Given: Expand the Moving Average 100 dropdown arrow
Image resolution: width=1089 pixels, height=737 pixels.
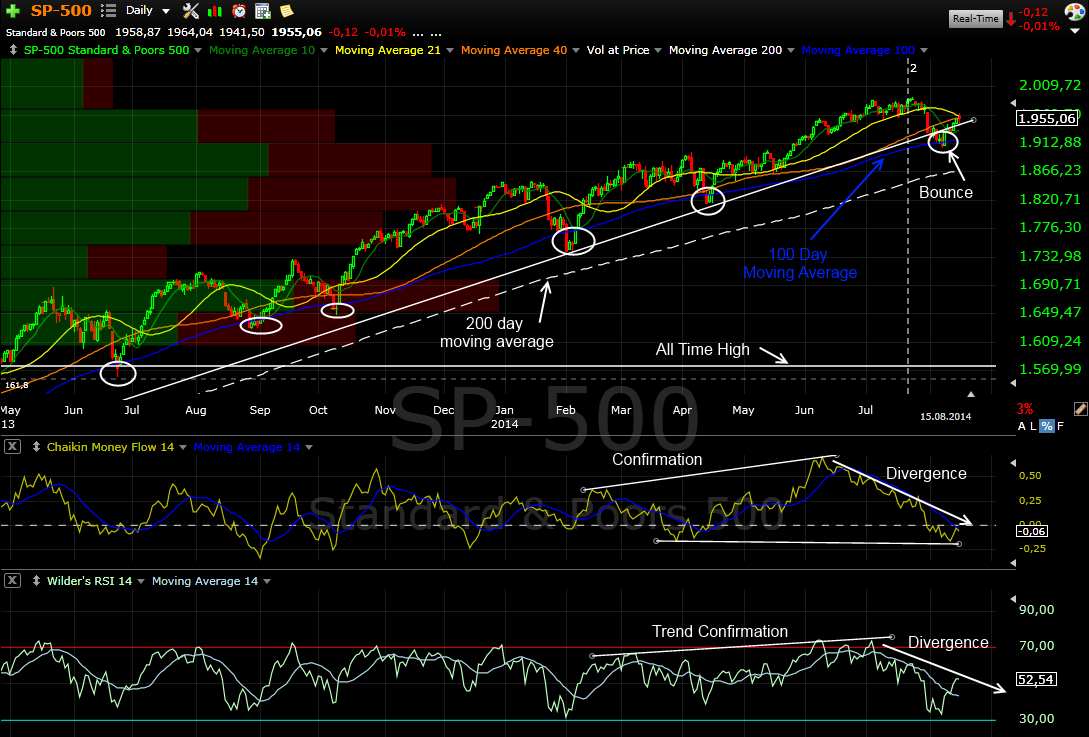Looking at the screenshot, I should click(924, 50).
